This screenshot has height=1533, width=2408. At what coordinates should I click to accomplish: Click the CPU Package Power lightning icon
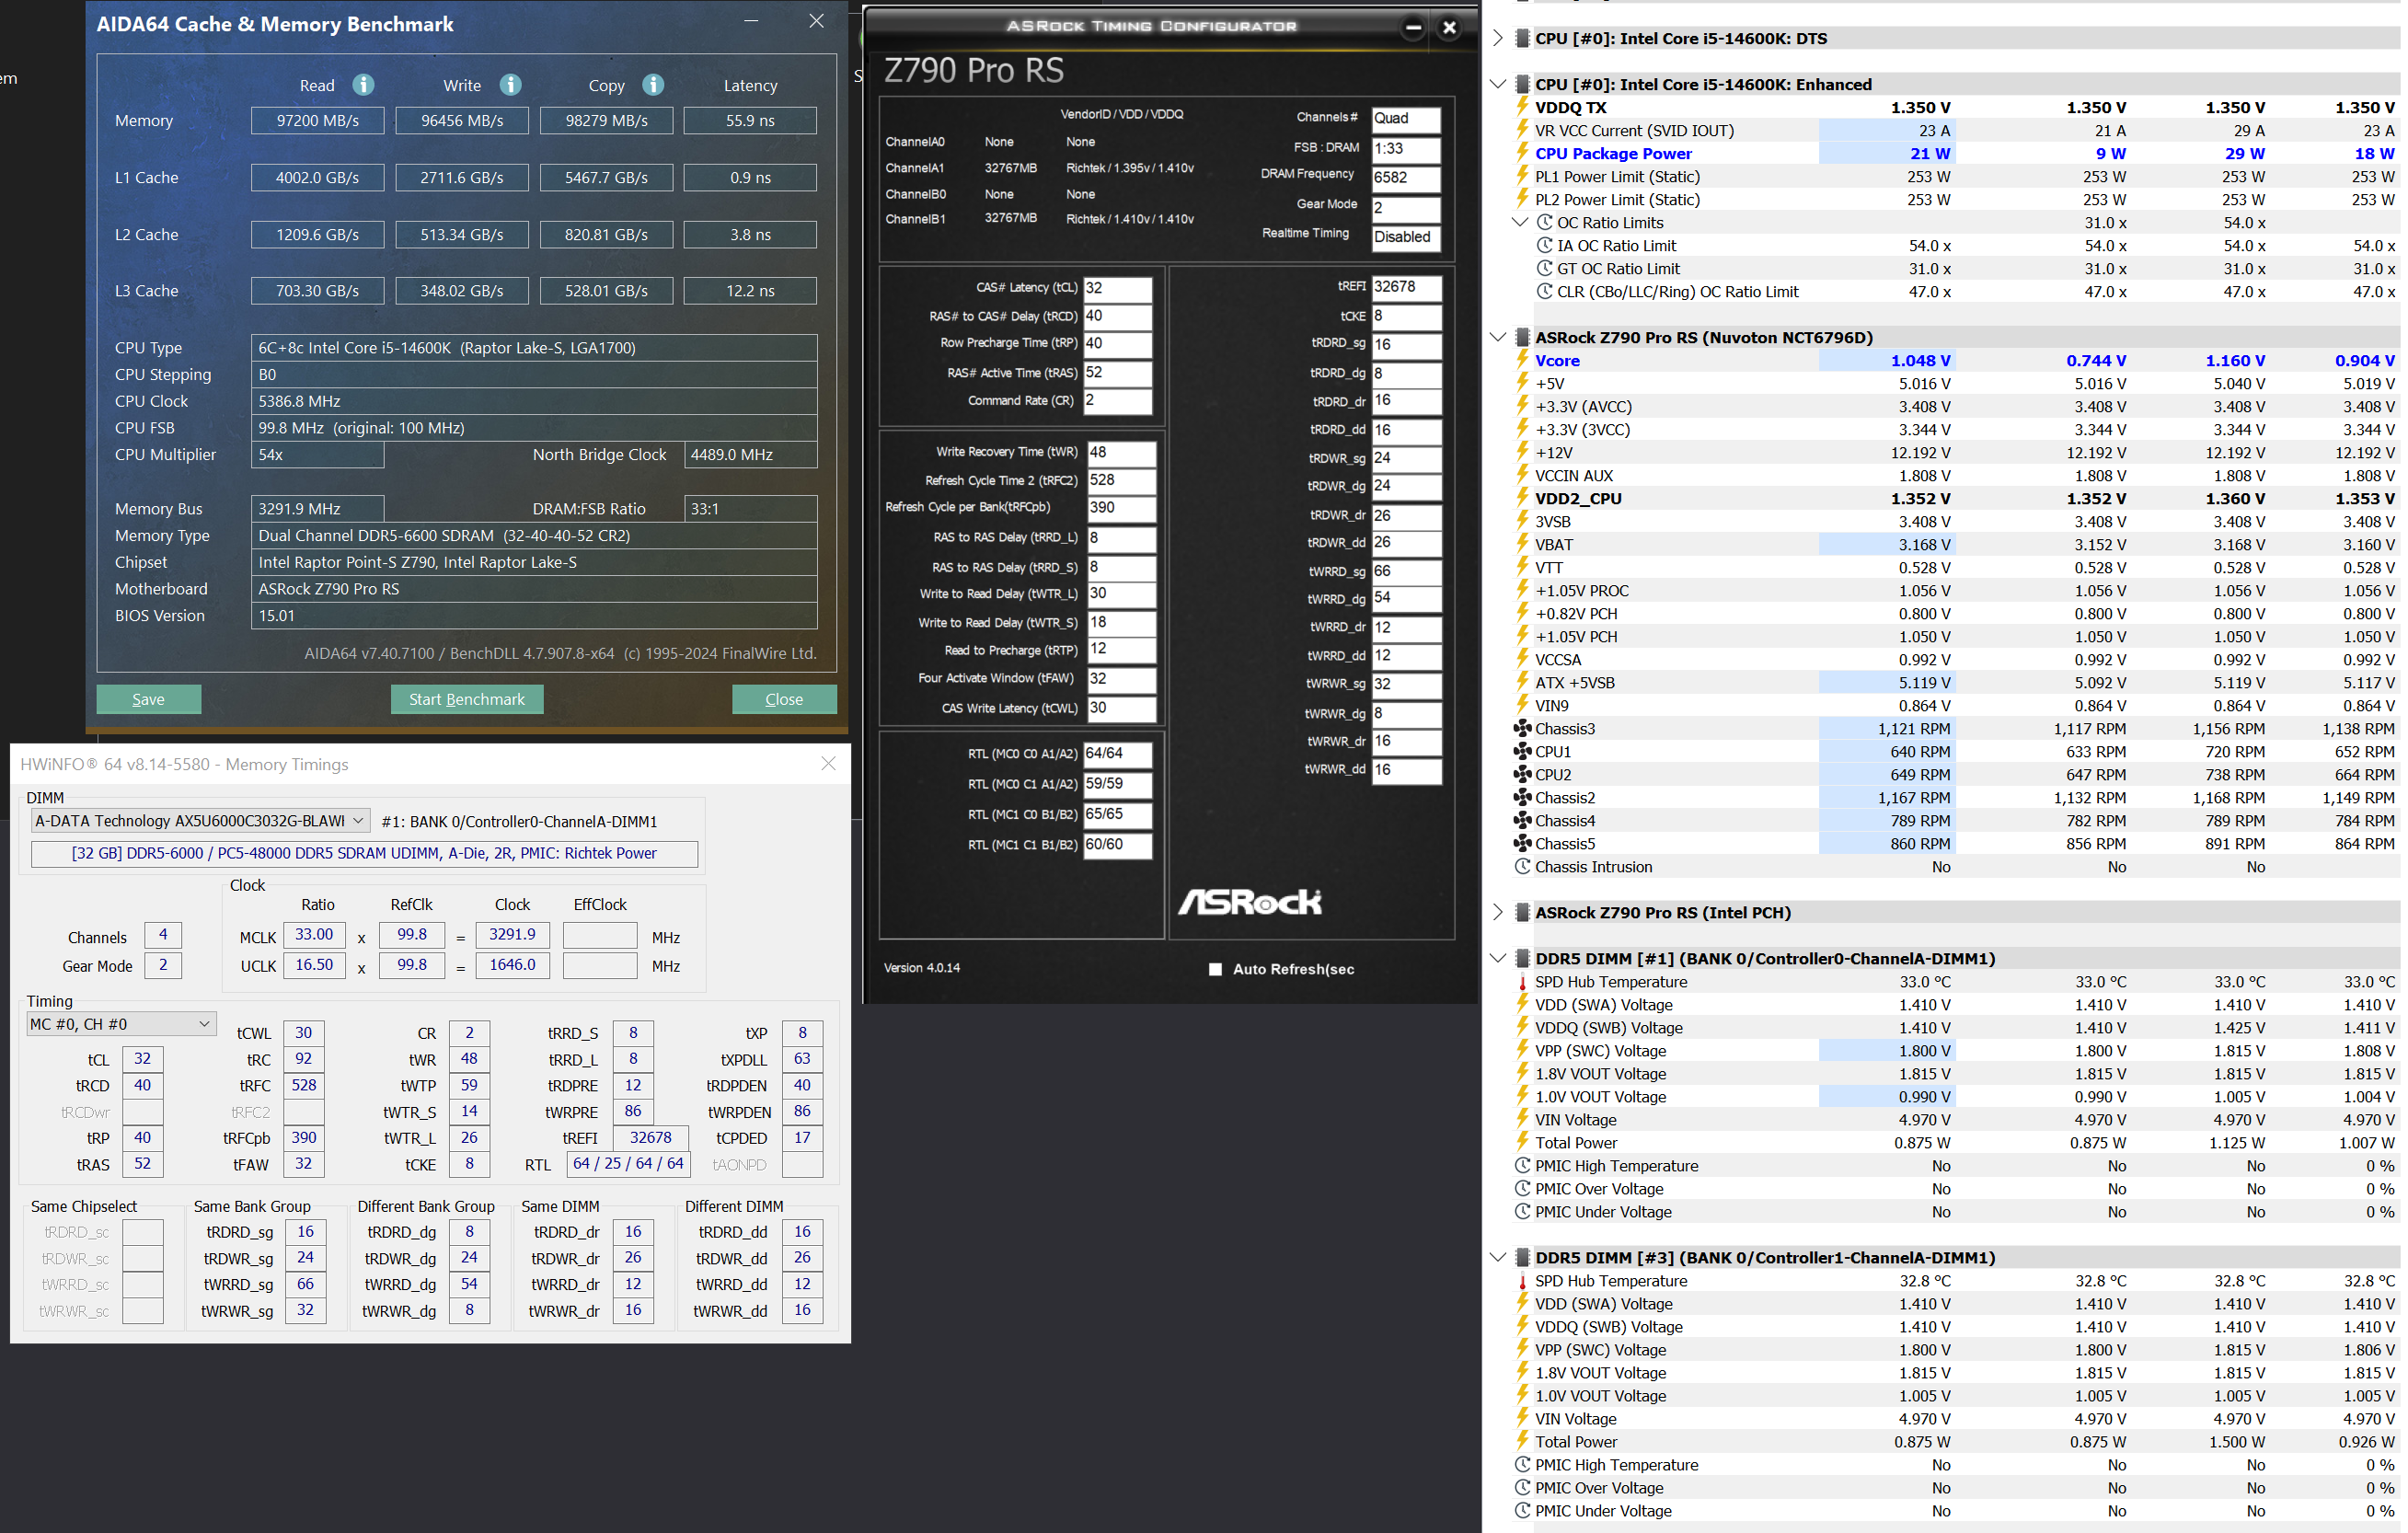(1522, 153)
